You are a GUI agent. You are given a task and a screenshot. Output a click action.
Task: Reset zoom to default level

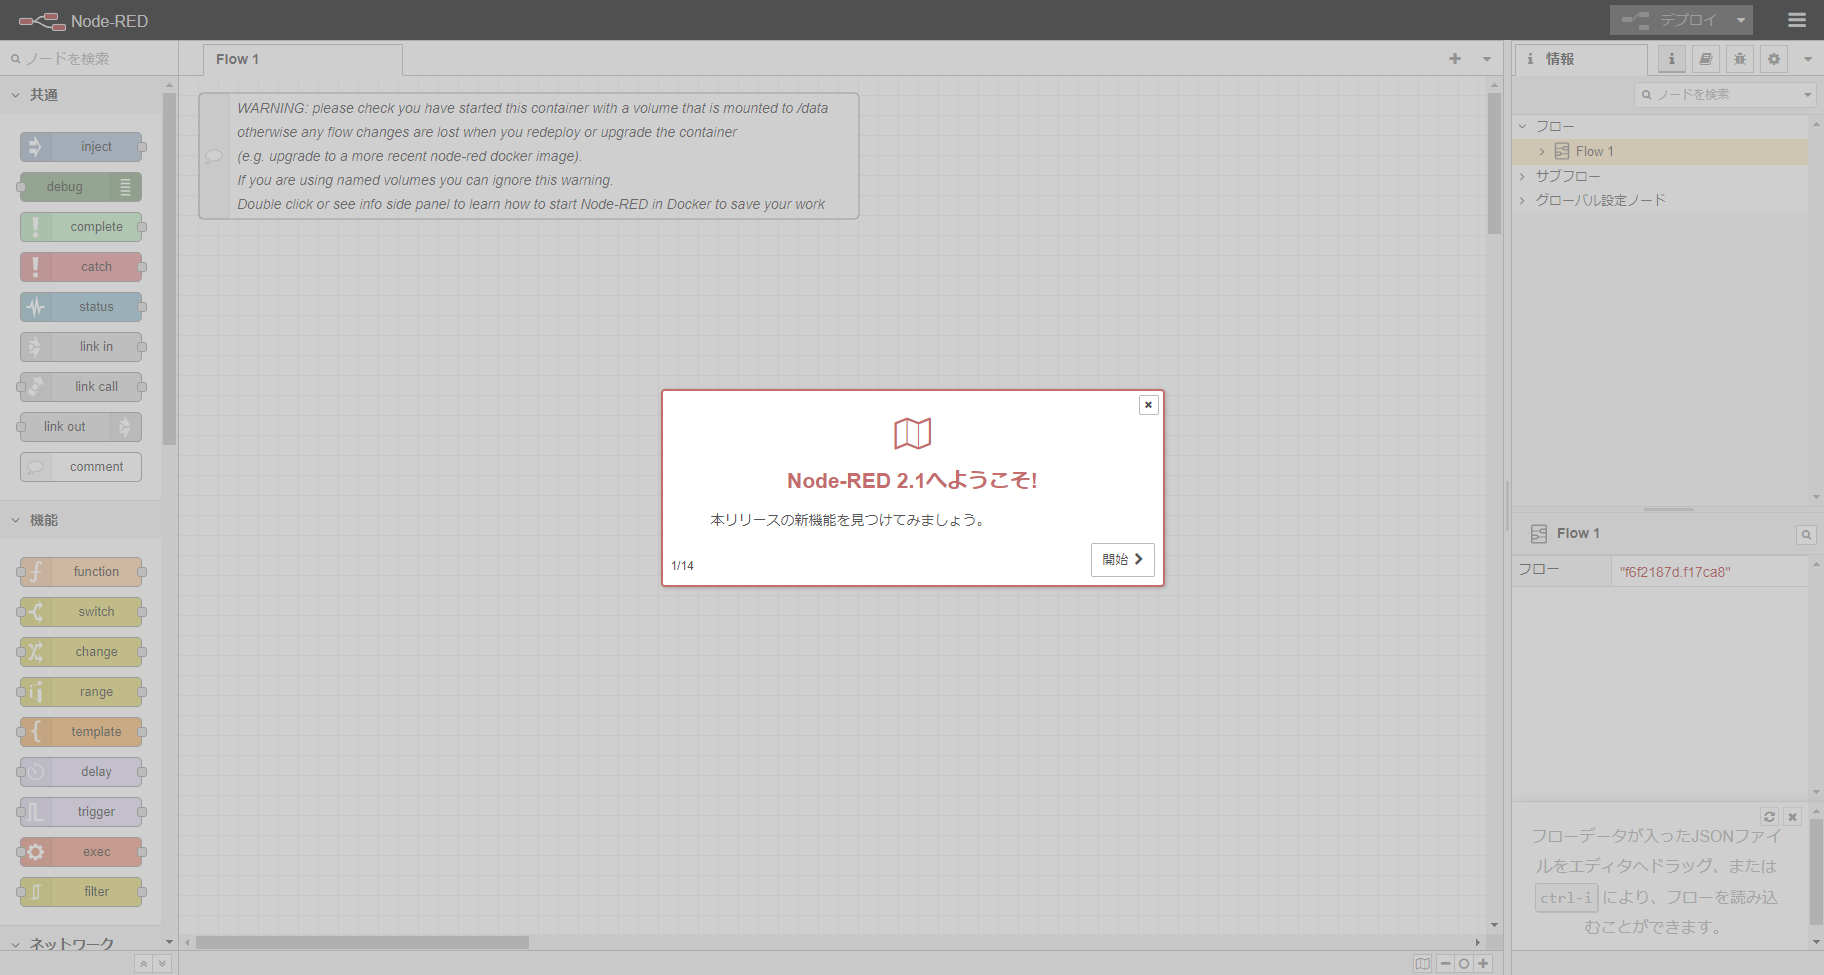click(1464, 963)
